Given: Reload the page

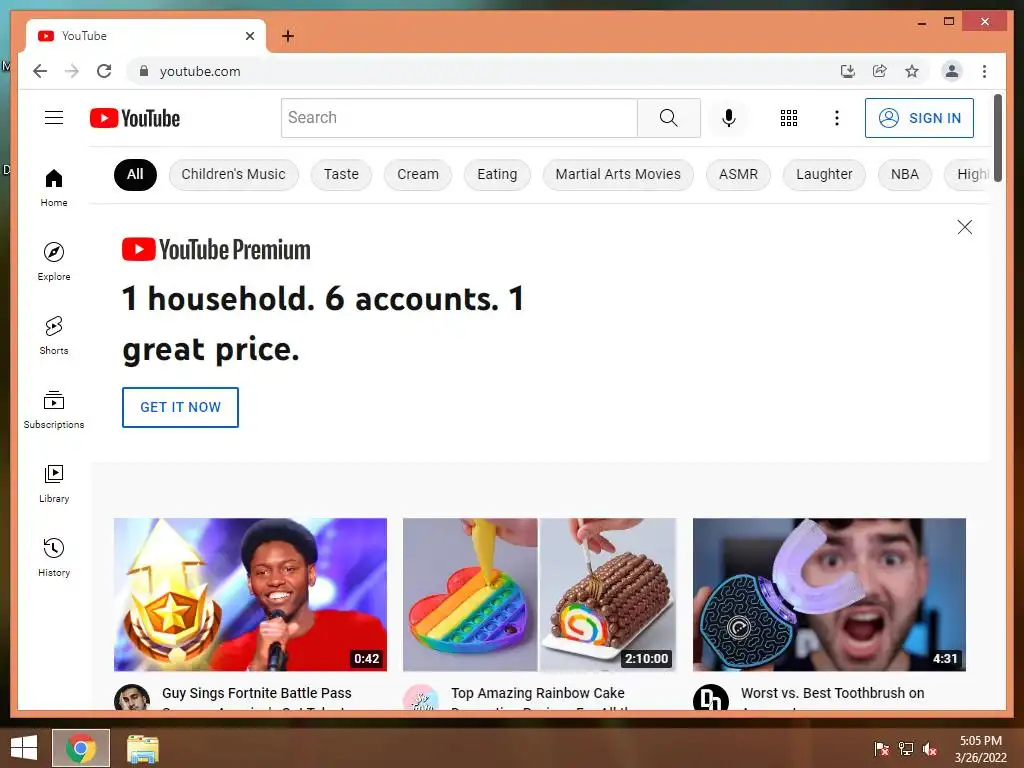Looking at the screenshot, I should click(x=104, y=71).
